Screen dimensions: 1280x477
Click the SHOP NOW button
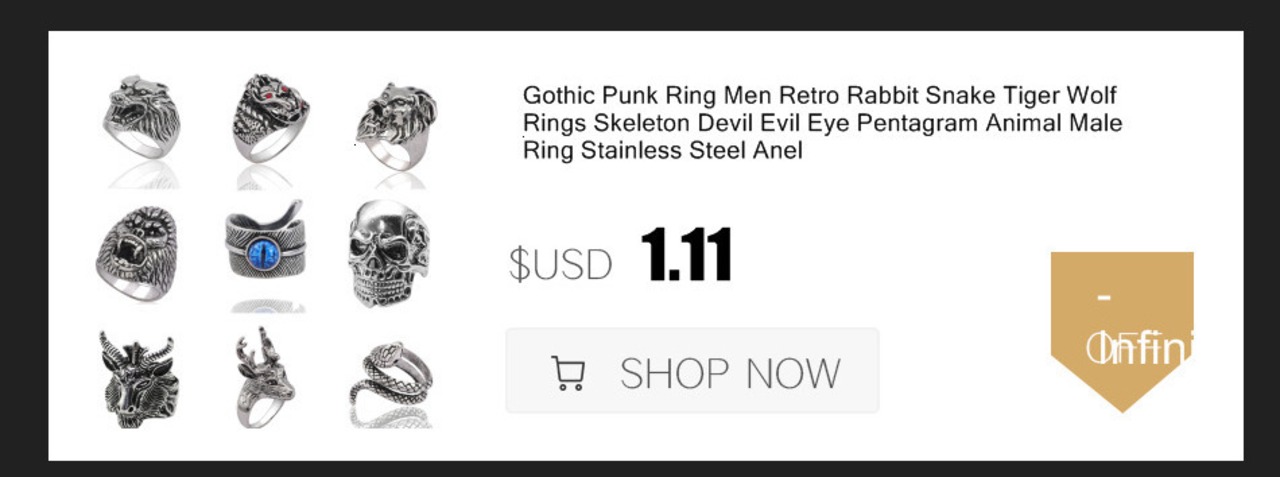pos(692,371)
